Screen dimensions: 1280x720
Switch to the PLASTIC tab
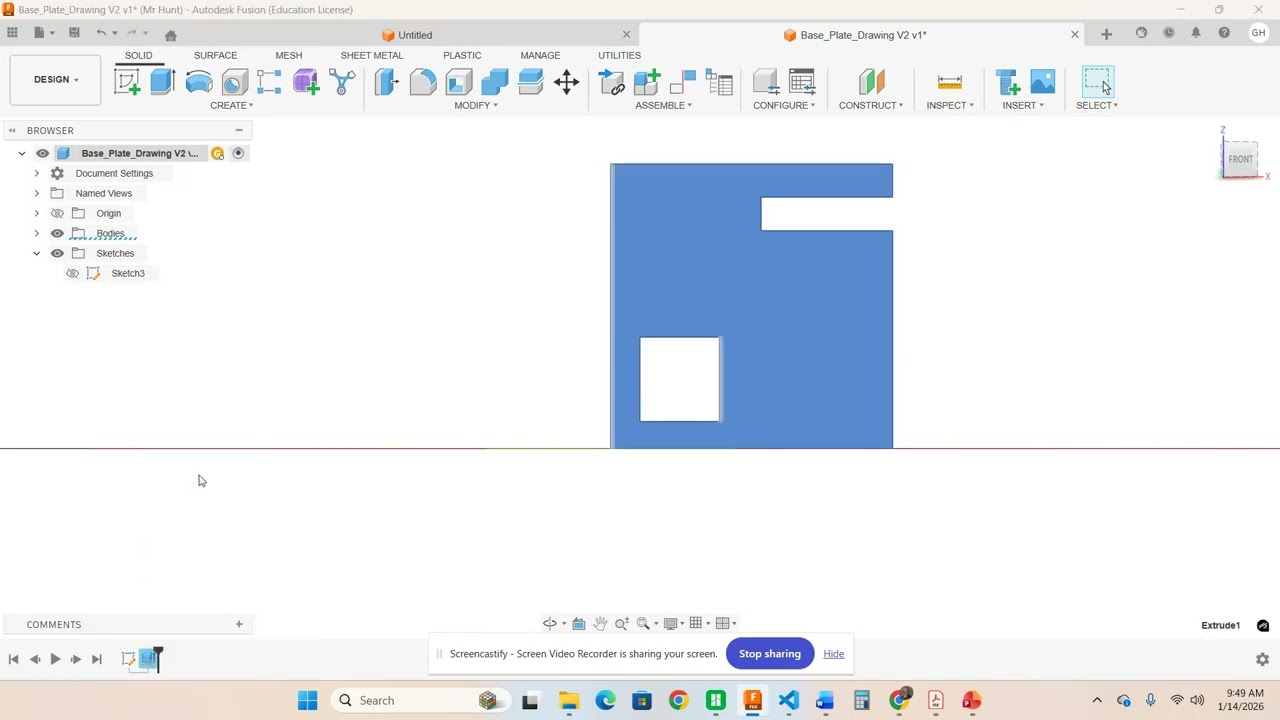click(x=462, y=55)
